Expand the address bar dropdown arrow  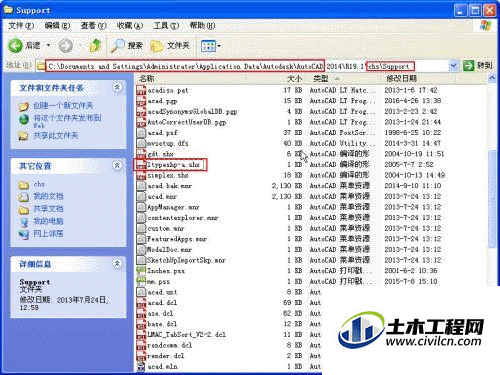click(x=453, y=66)
